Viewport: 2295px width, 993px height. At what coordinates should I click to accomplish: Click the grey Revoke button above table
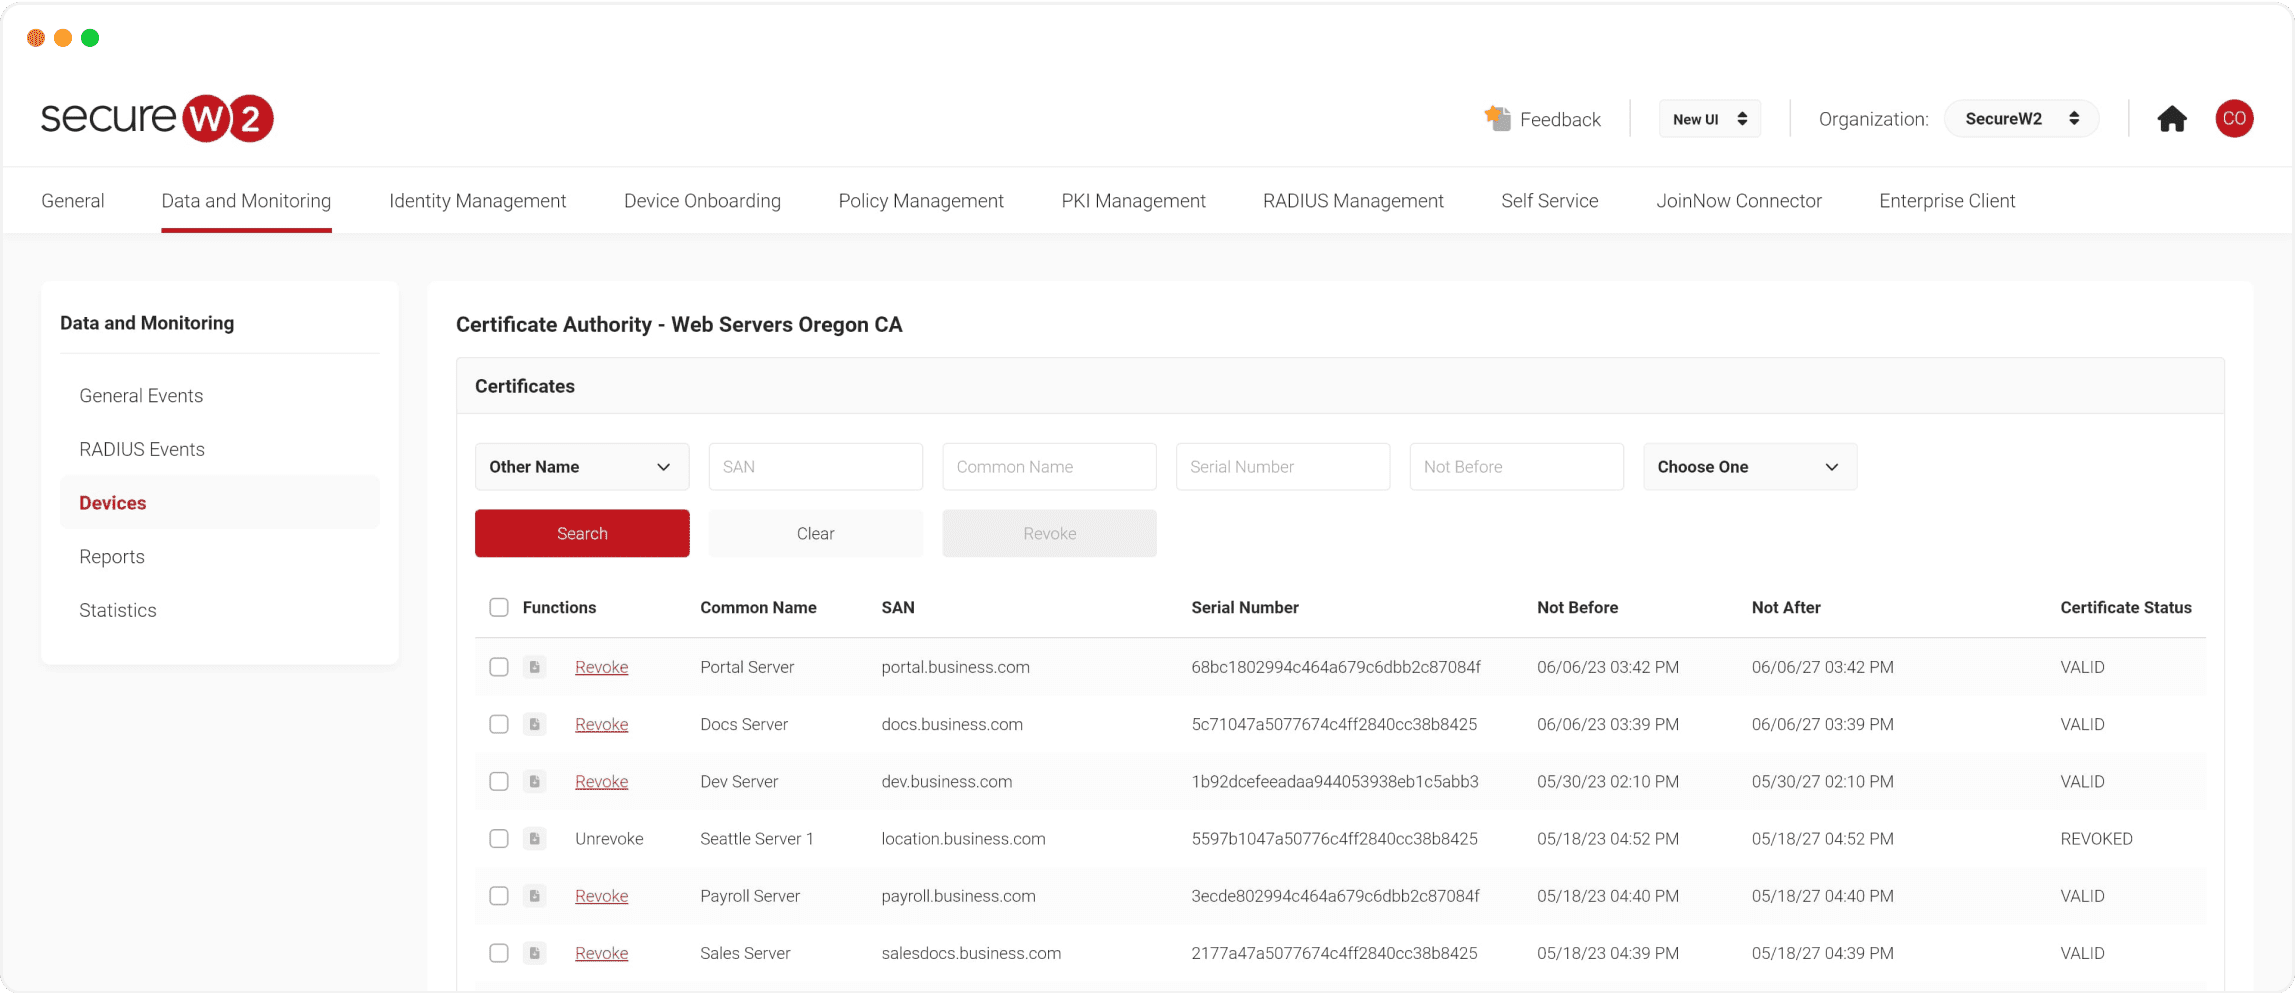point(1049,533)
